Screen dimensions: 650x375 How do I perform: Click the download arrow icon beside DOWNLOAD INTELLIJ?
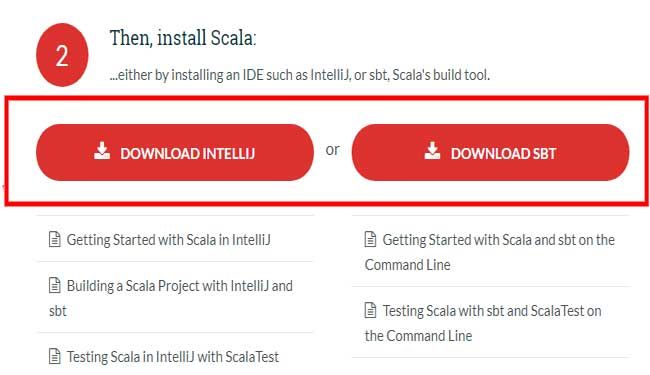pos(102,151)
